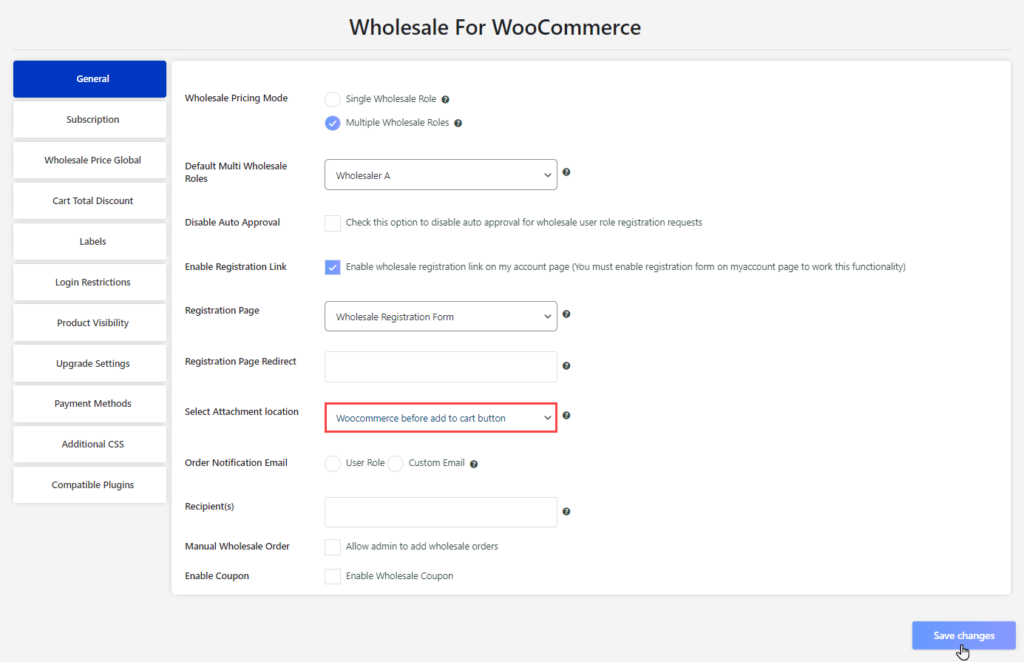
Task: Expand Select Attachment location dropdown
Action: (441, 418)
